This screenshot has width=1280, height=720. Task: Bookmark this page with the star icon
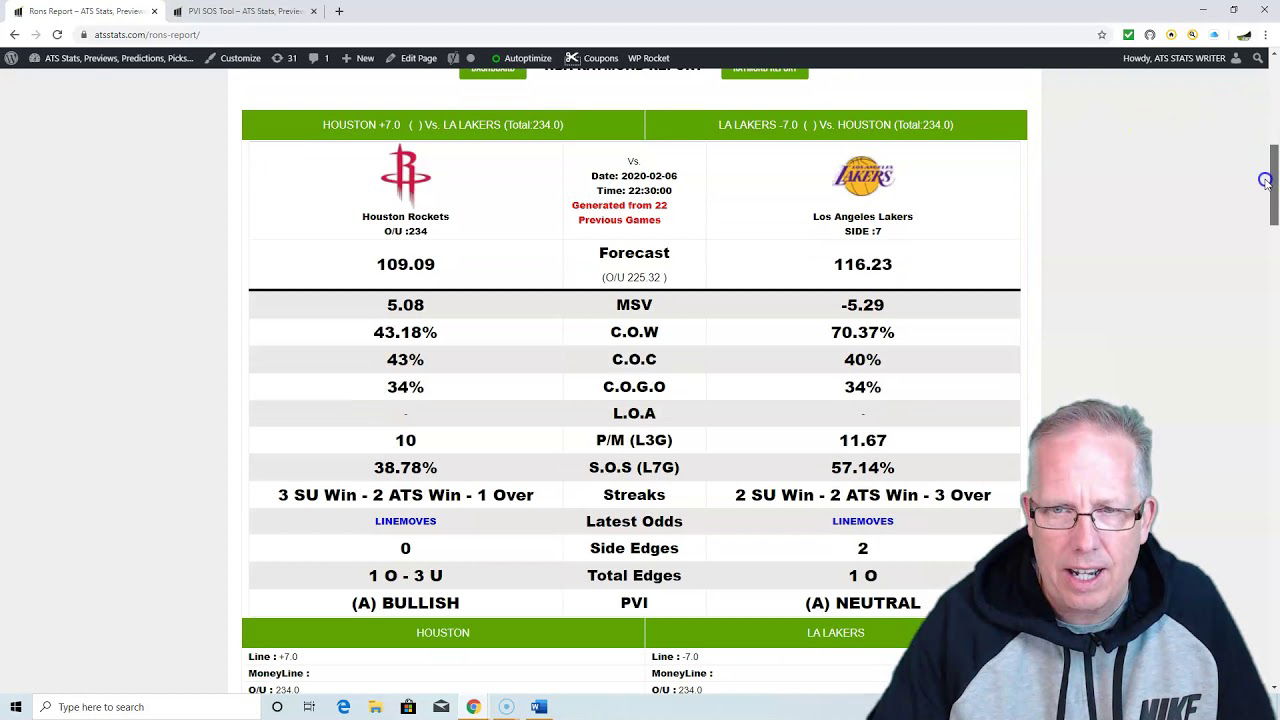1102,35
